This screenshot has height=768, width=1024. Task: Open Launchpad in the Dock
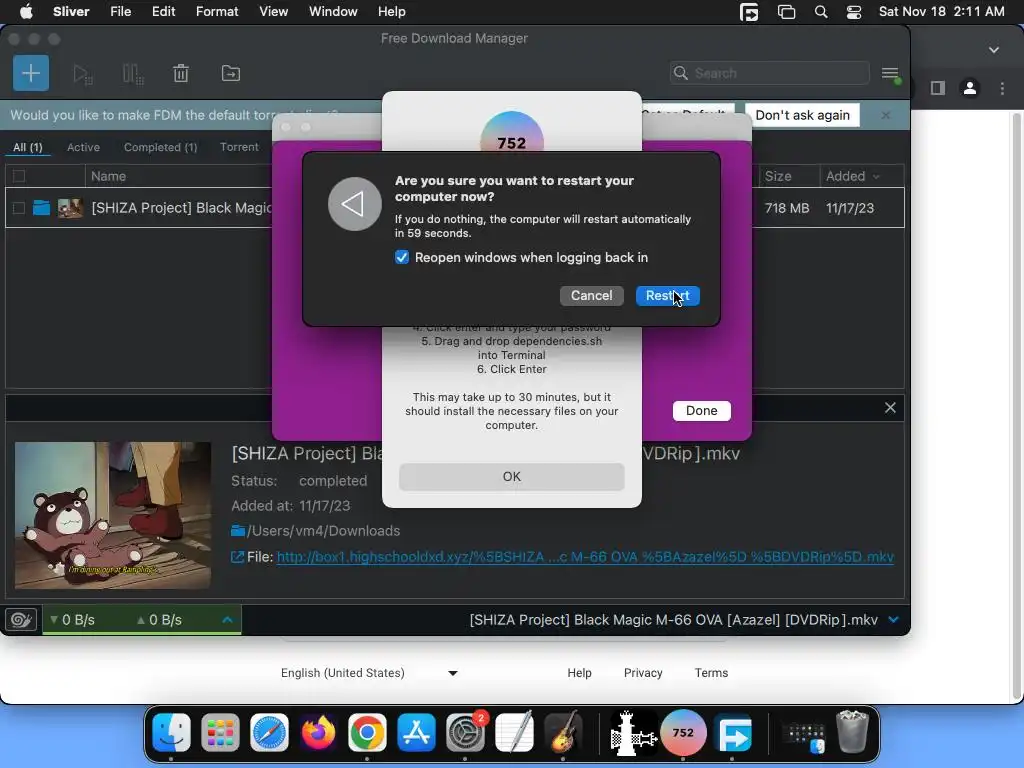click(220, 733)
